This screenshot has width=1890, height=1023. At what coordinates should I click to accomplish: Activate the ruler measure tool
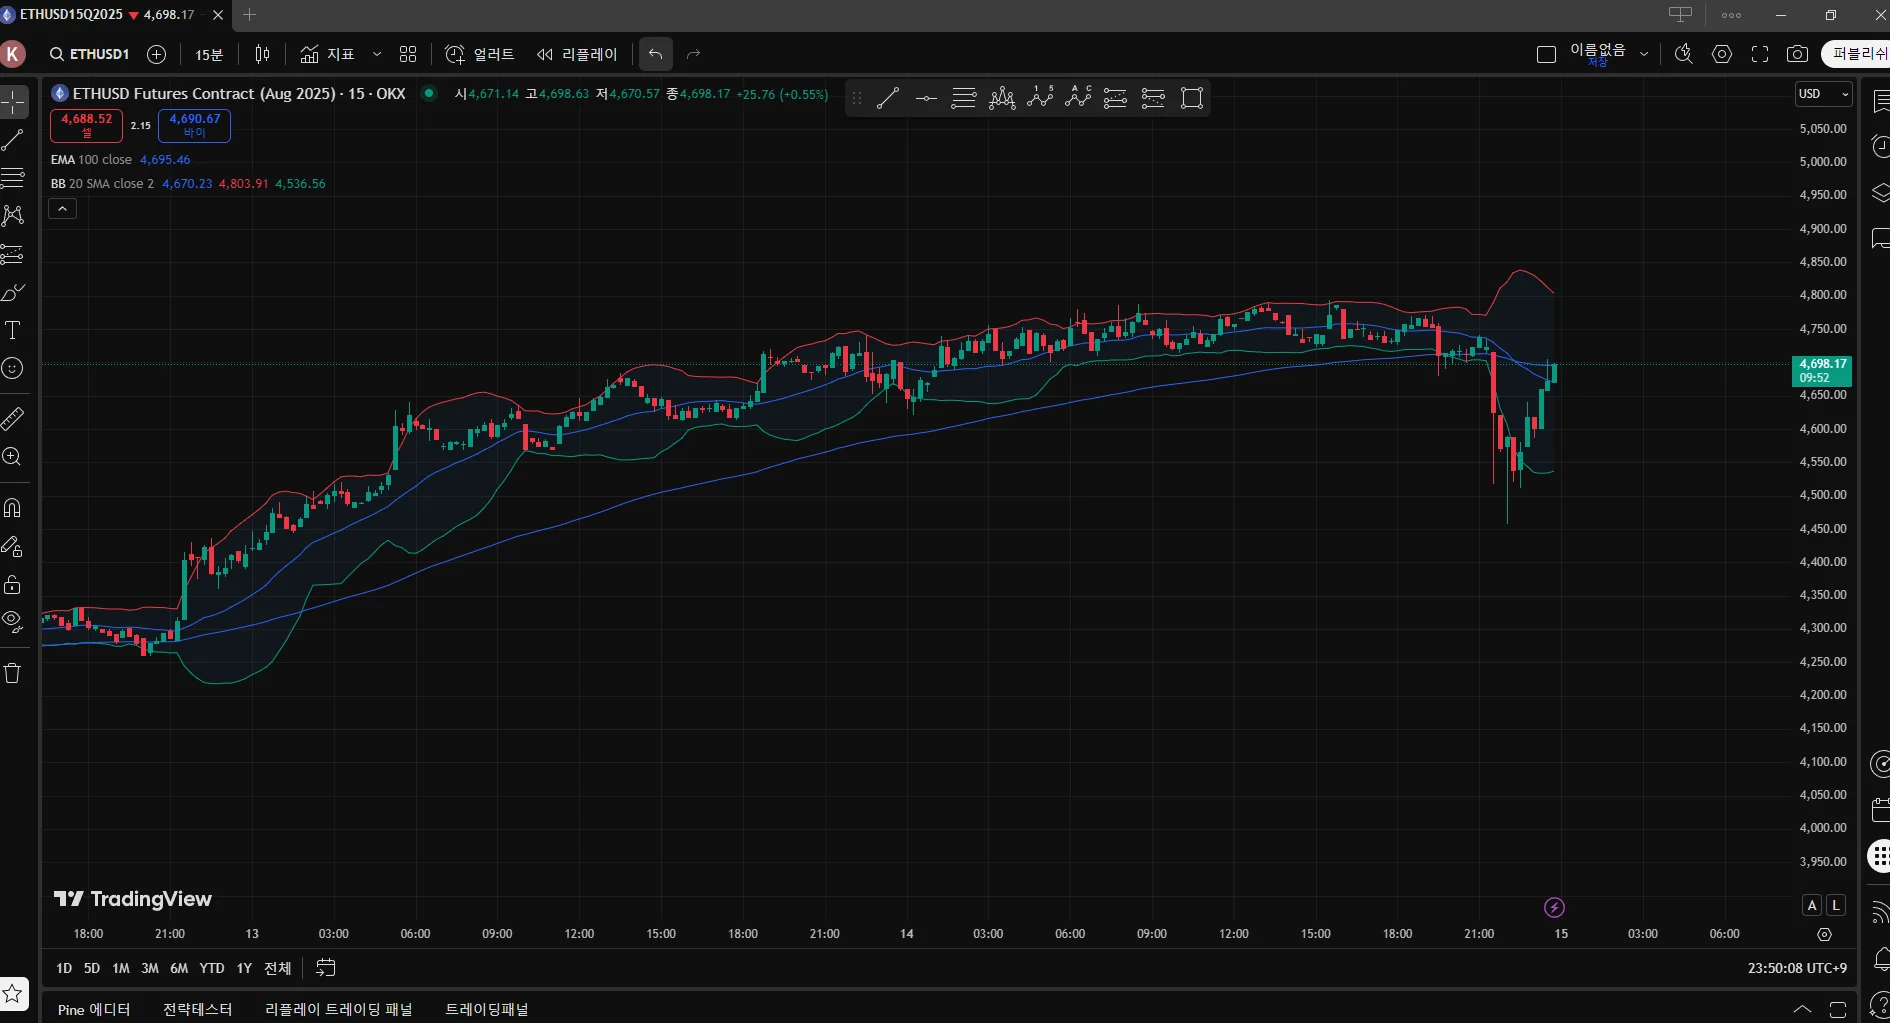click(x=13, y=418)
